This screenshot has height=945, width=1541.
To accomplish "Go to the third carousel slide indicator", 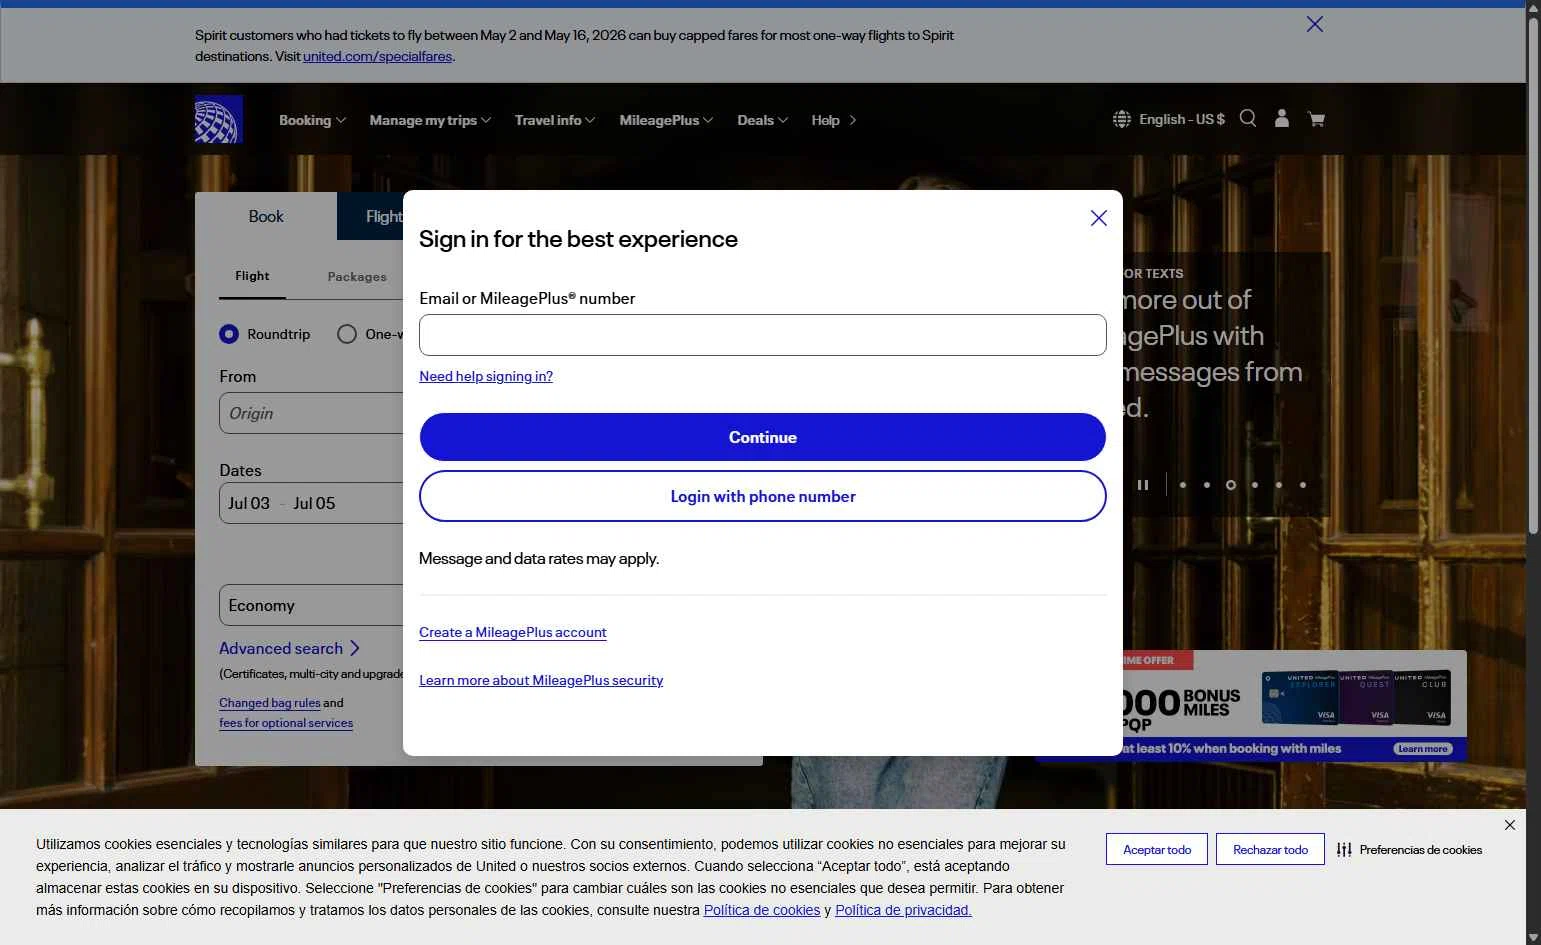I will pyautogui.click(x=1231, y=485).
